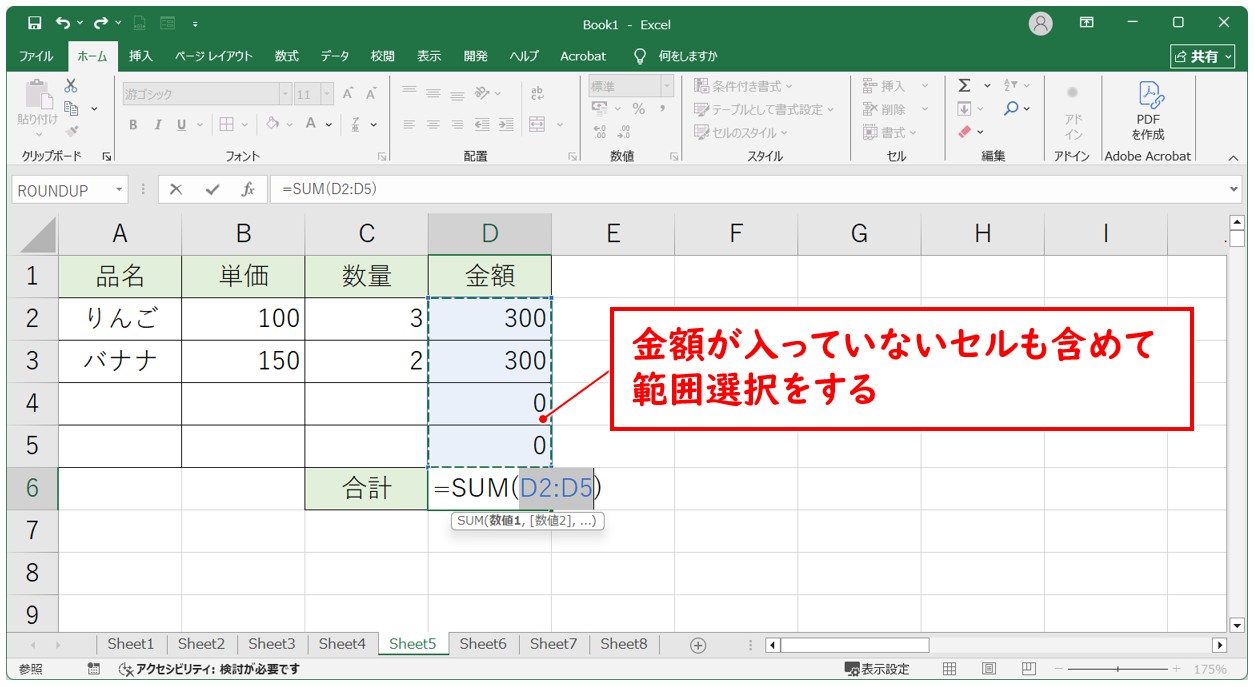
Task: Switch to Normal view icon
Action: (x=950, y=669)
